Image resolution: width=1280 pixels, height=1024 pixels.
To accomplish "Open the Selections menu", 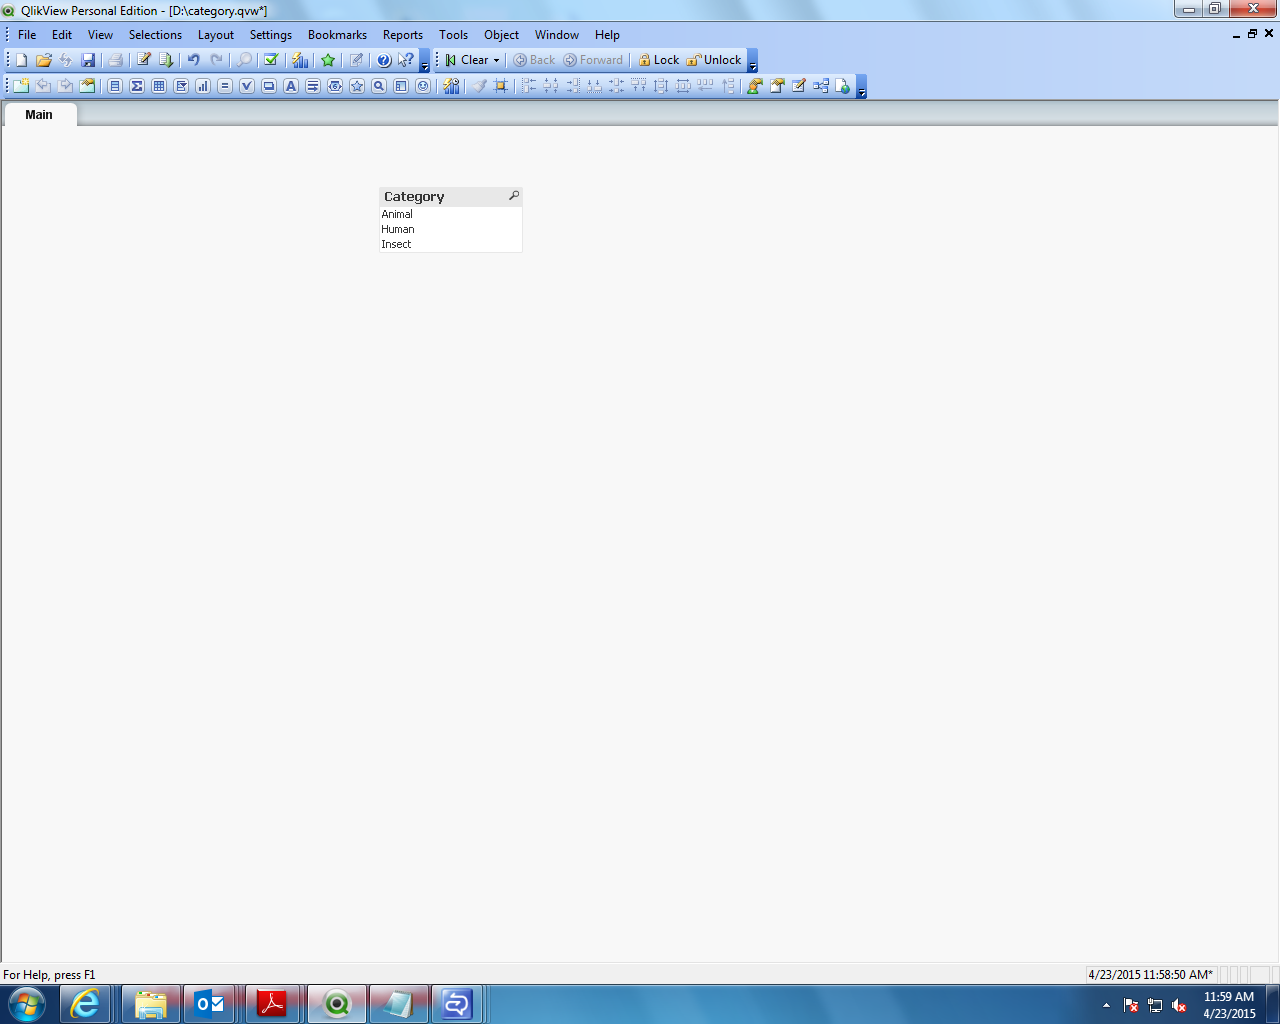I will pos(155,35).
